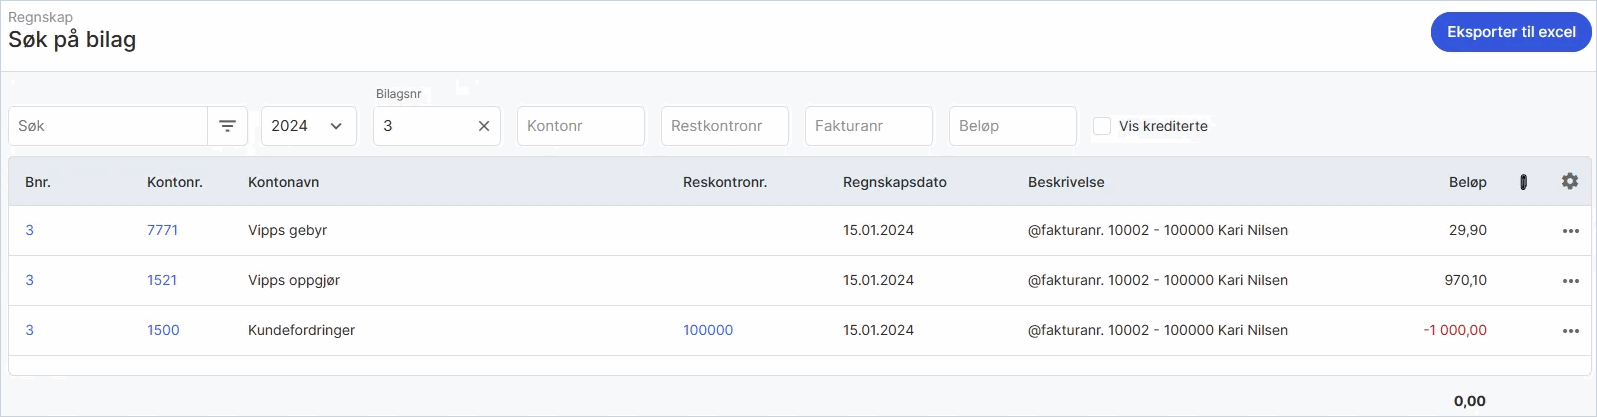Open account 1500 link
The width and height of the screenshot is (1597, 417).
click(163, 330)
